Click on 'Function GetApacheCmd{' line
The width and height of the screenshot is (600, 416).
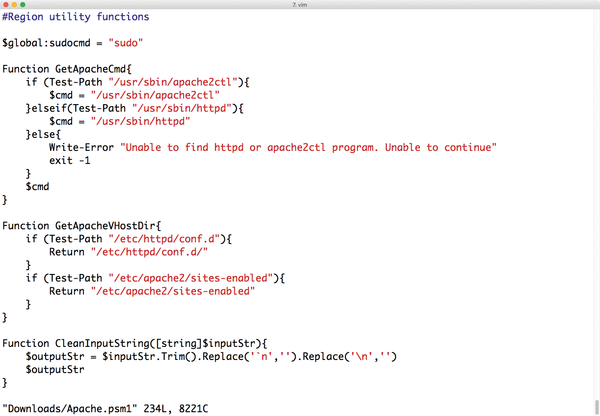click(67, 69)
